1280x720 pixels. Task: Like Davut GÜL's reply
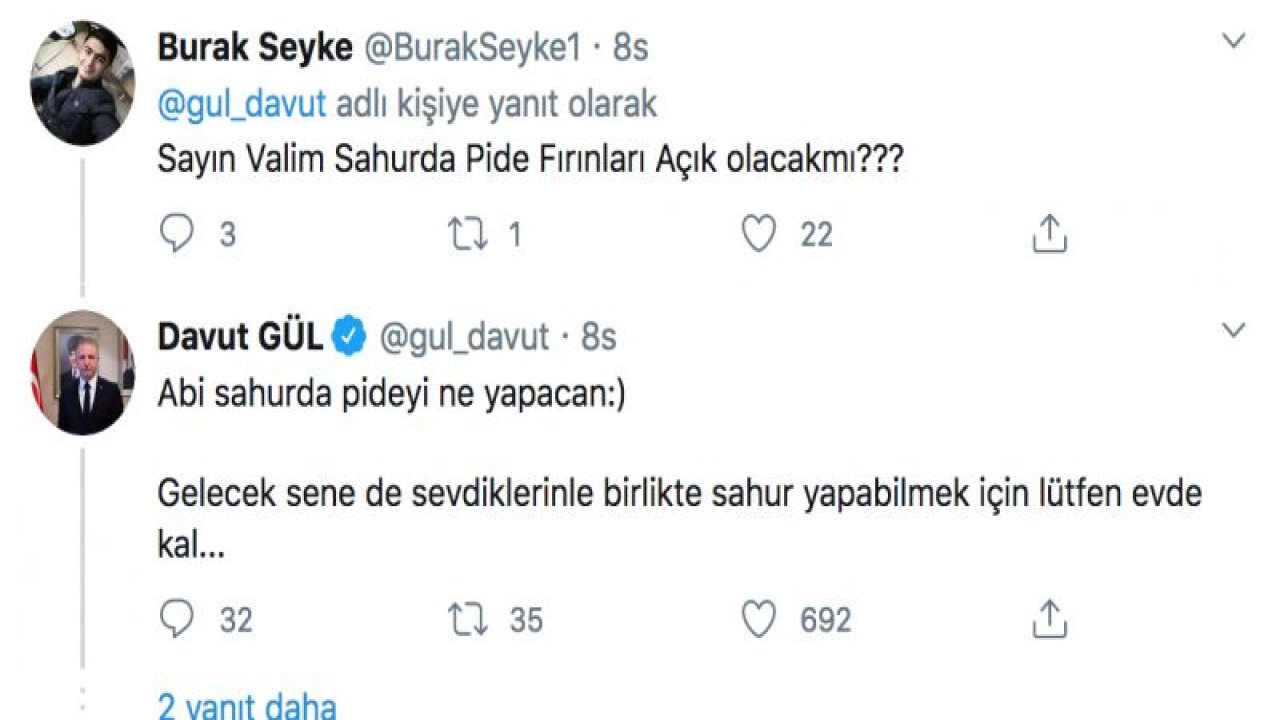(x=759, y=617)
